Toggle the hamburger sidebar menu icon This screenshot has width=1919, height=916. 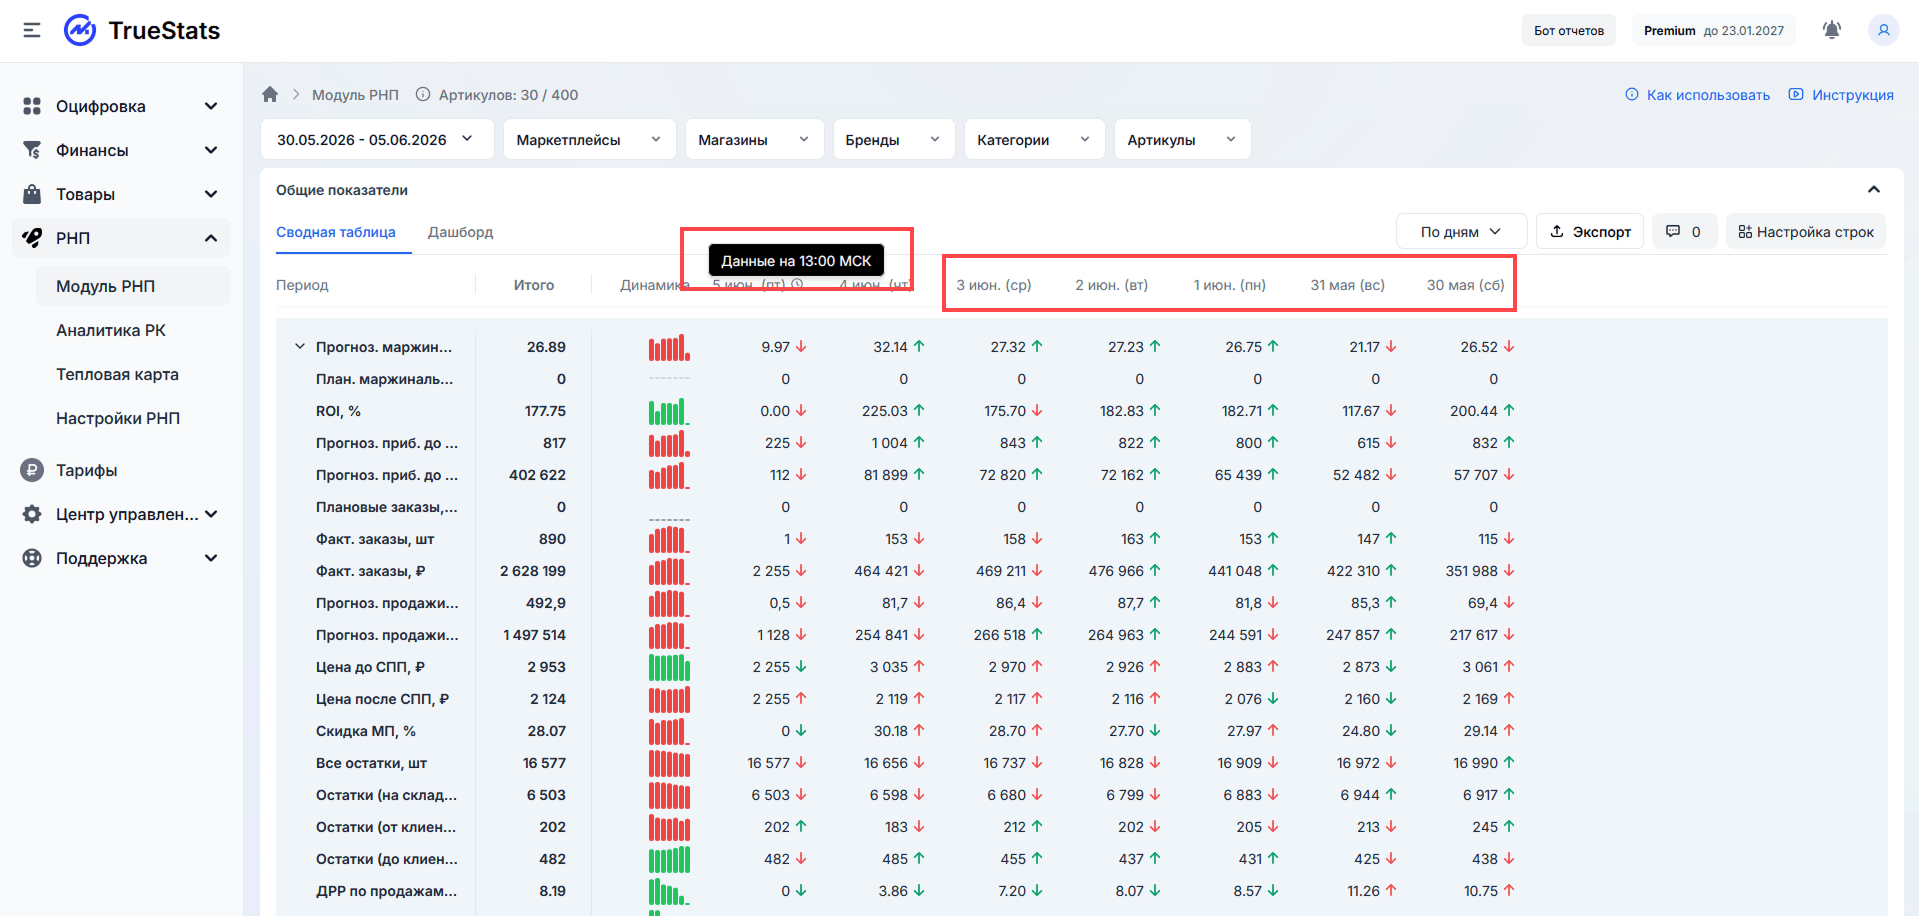pos(32,30)
